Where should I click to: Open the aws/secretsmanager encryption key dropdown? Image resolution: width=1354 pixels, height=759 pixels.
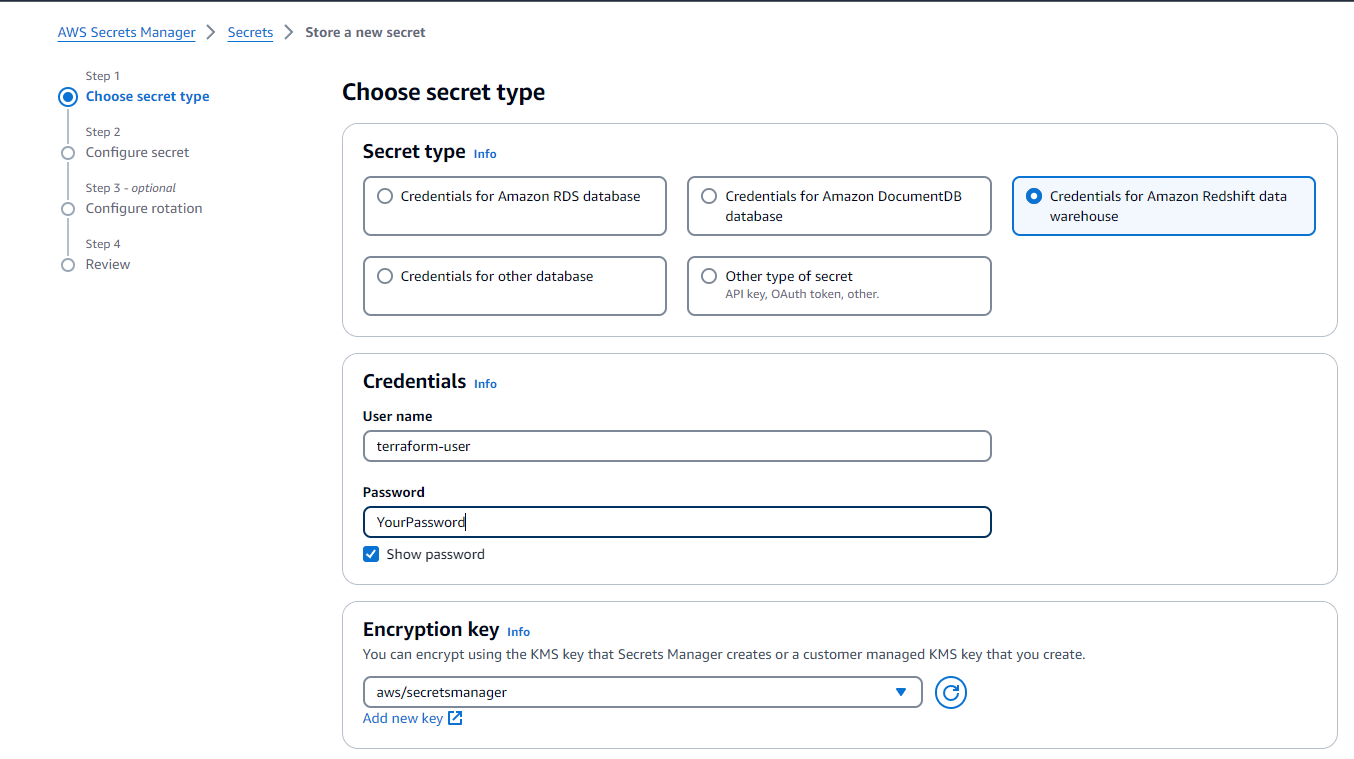tap(642, 692)
